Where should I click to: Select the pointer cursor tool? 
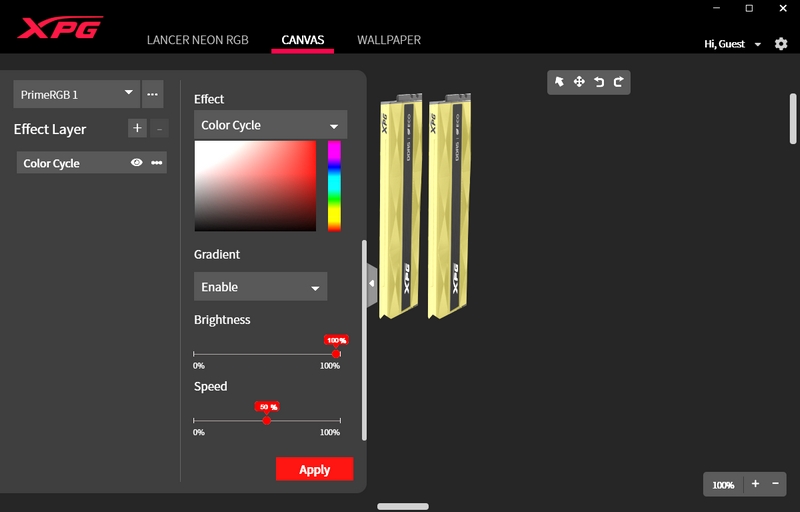click(x=560, y=82)
